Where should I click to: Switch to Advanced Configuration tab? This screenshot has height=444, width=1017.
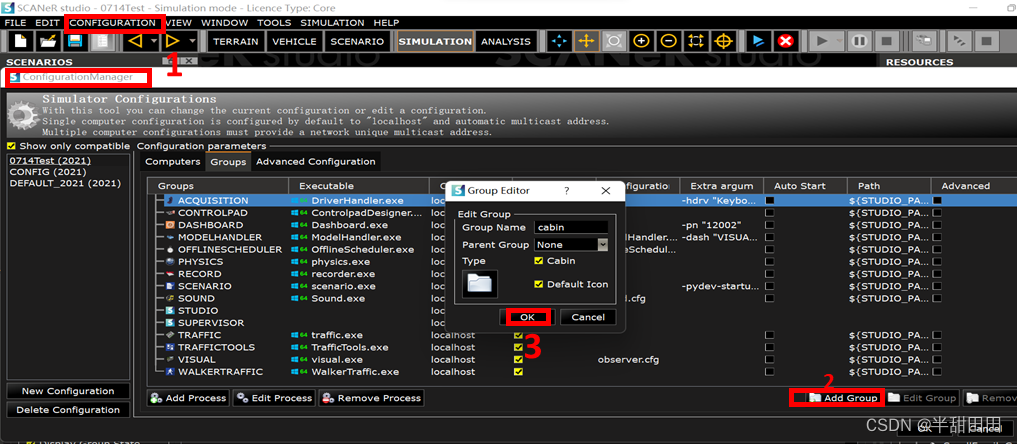click(x=316, y=161)
